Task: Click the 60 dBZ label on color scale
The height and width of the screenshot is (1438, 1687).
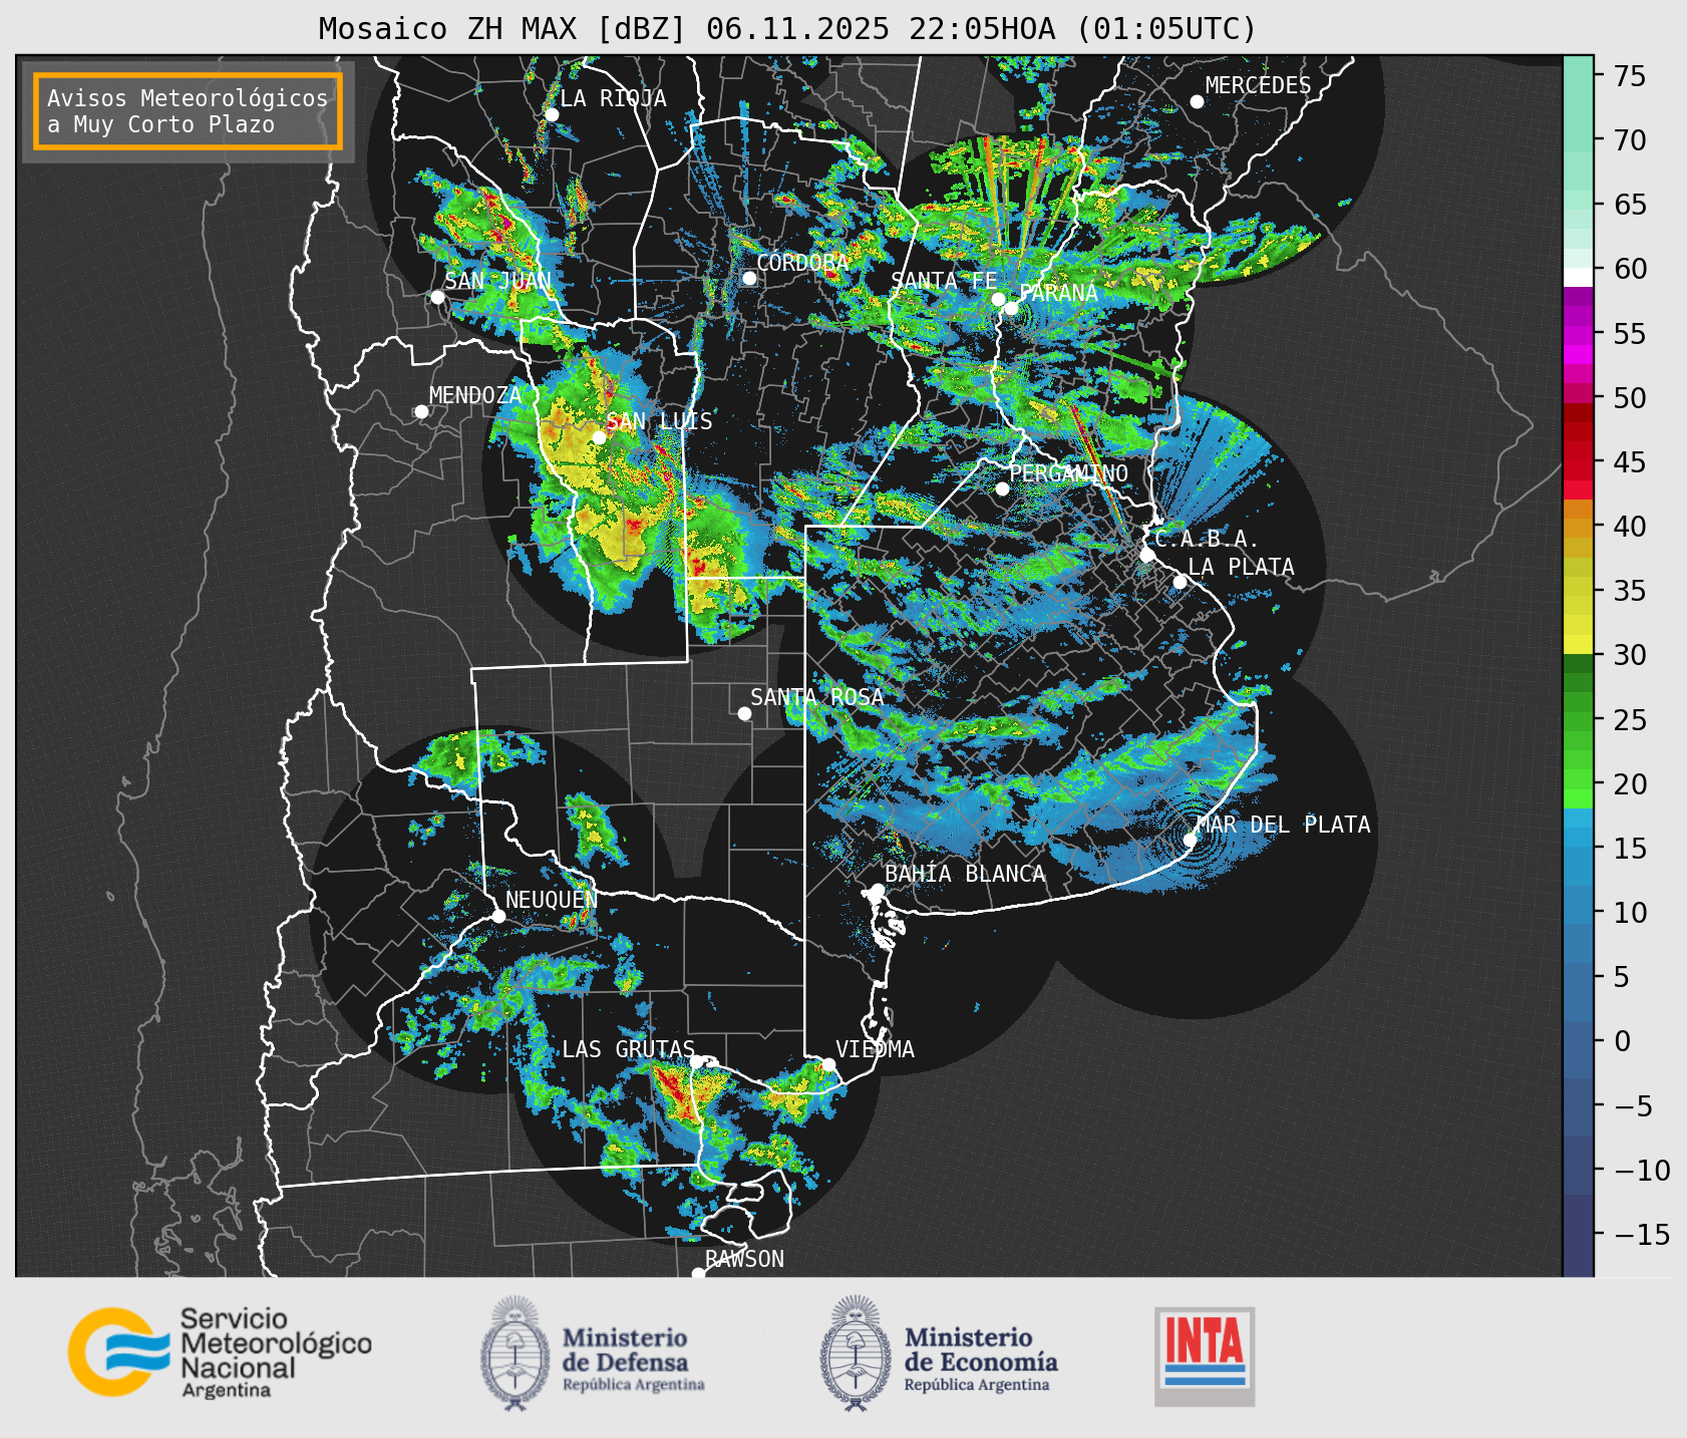Action: [1629, 269]
